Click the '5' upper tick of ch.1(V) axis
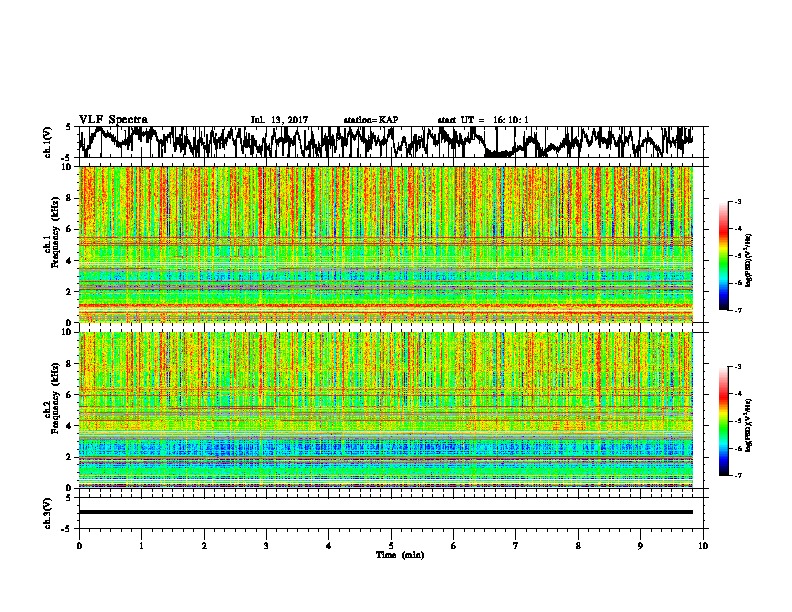This screenshot has width=792, height=612. click(68, 127)
